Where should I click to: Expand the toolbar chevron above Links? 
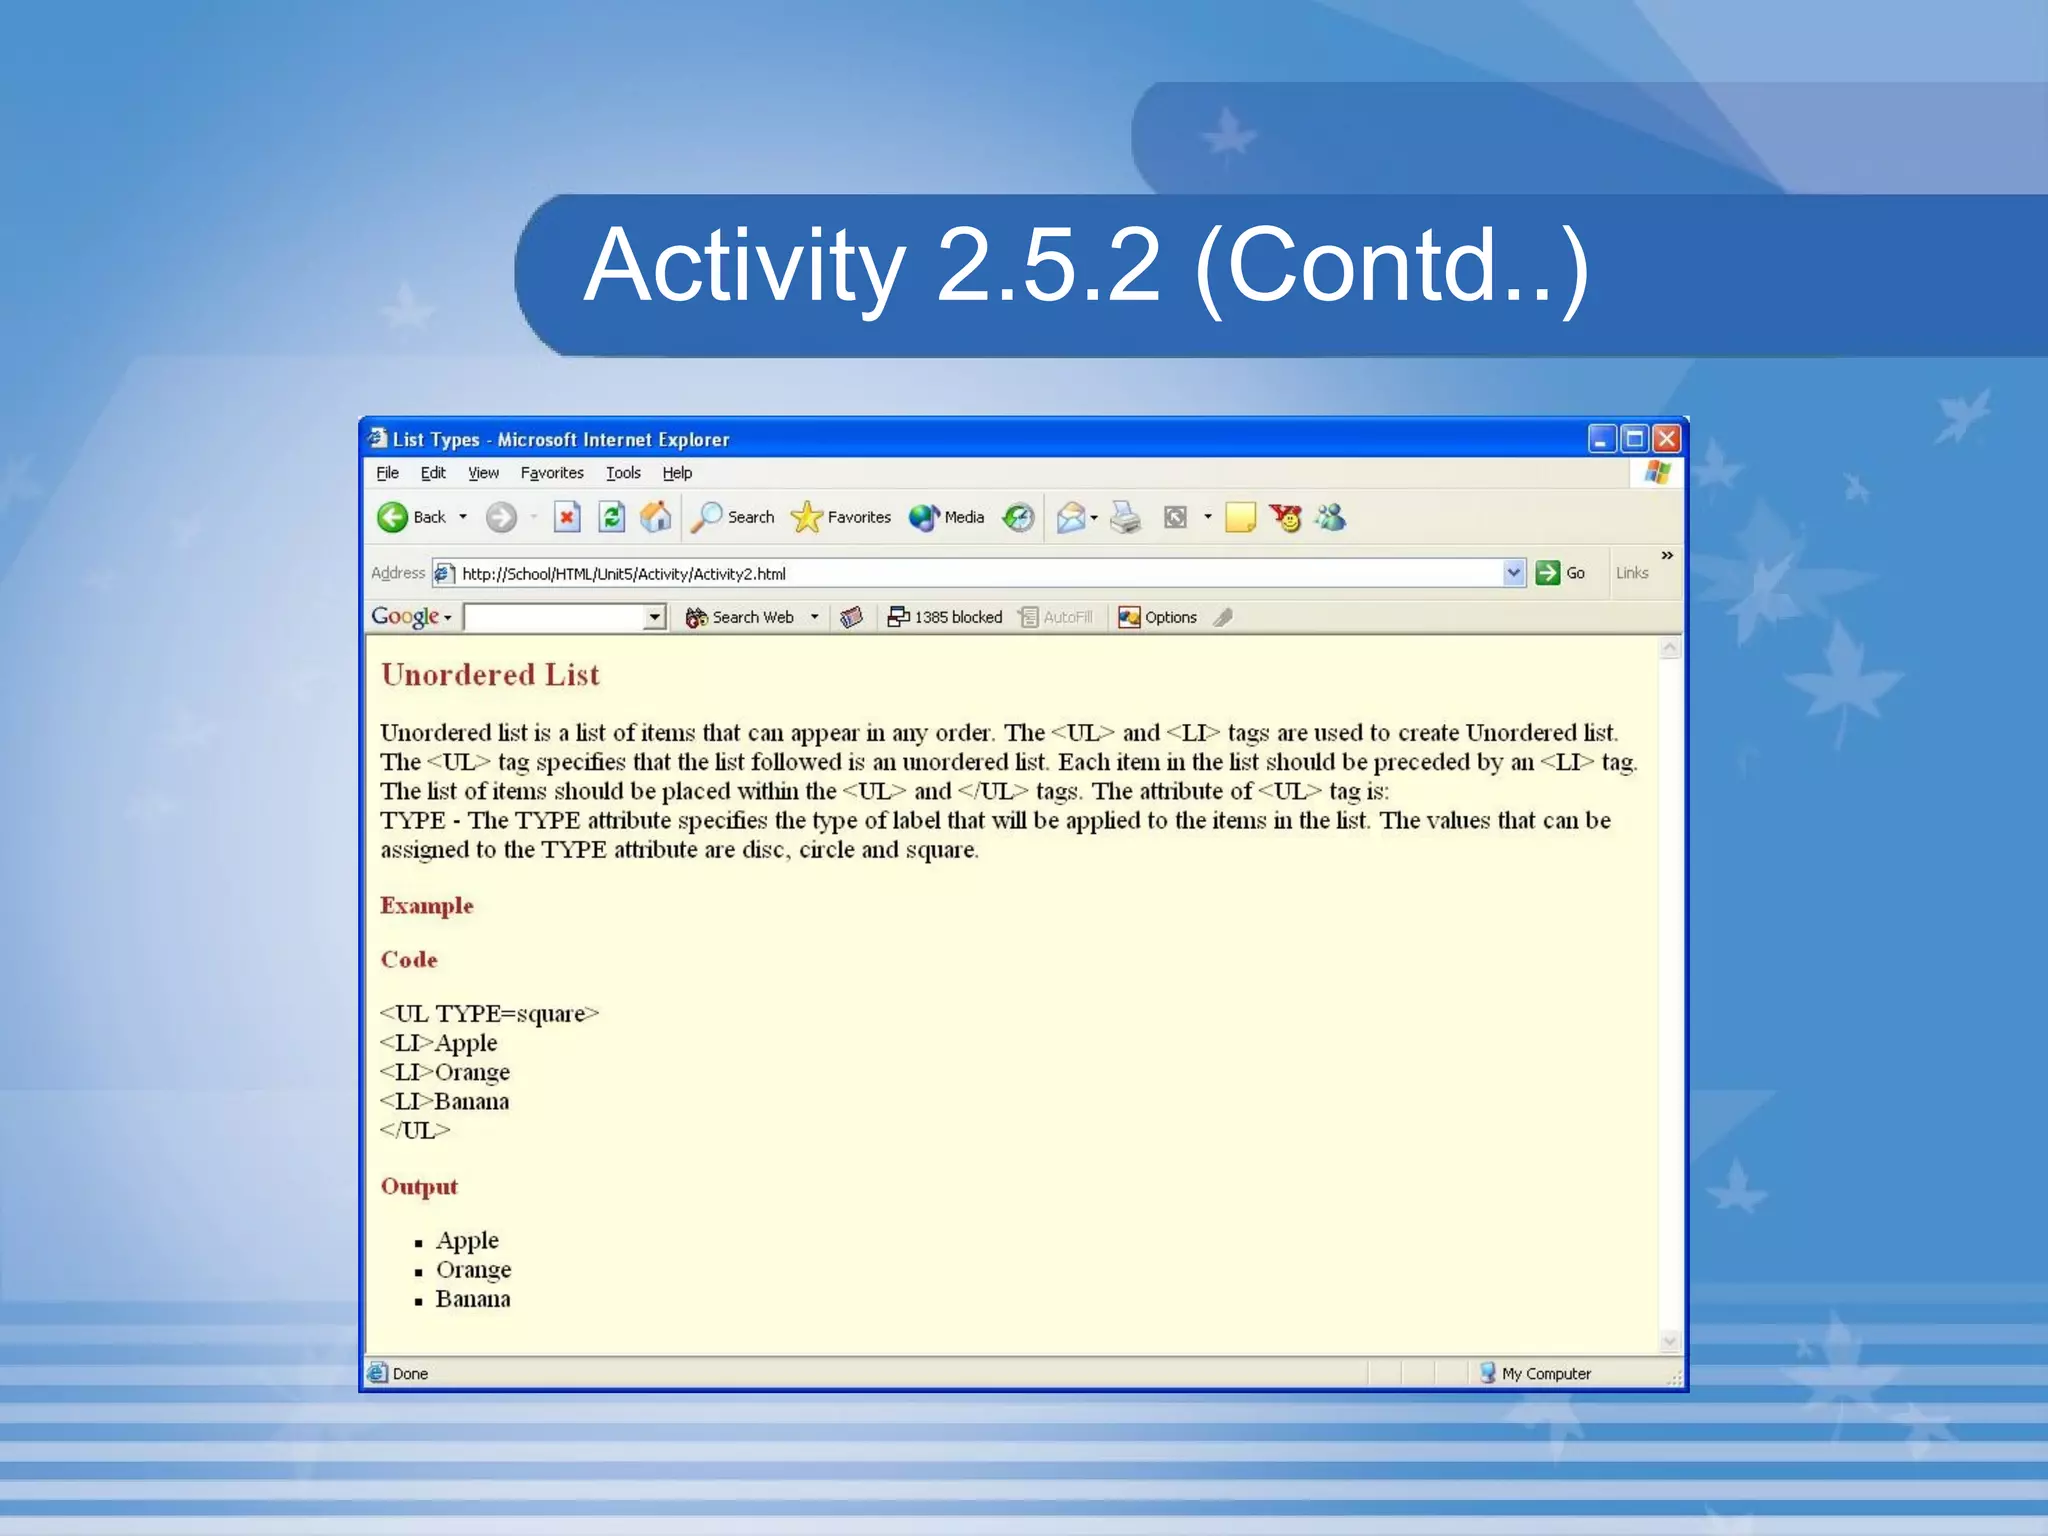tap(1667, 555)
